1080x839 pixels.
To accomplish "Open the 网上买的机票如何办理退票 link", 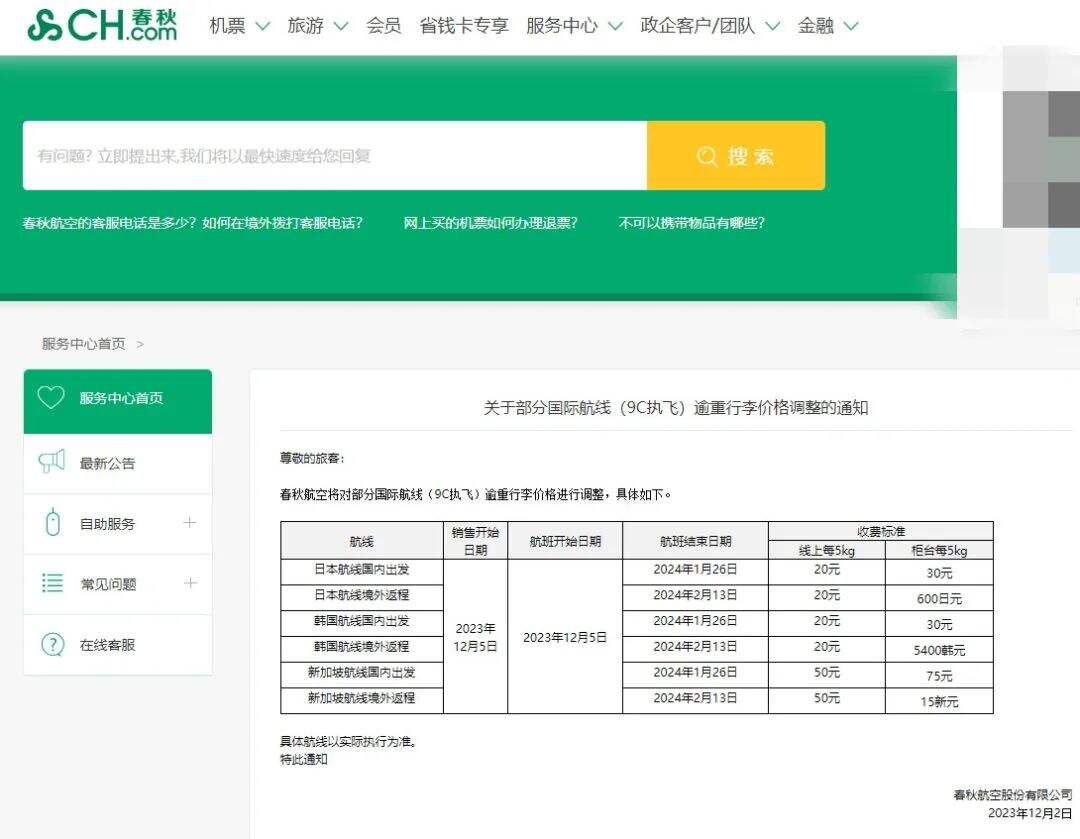I will (x=490, y=223).
